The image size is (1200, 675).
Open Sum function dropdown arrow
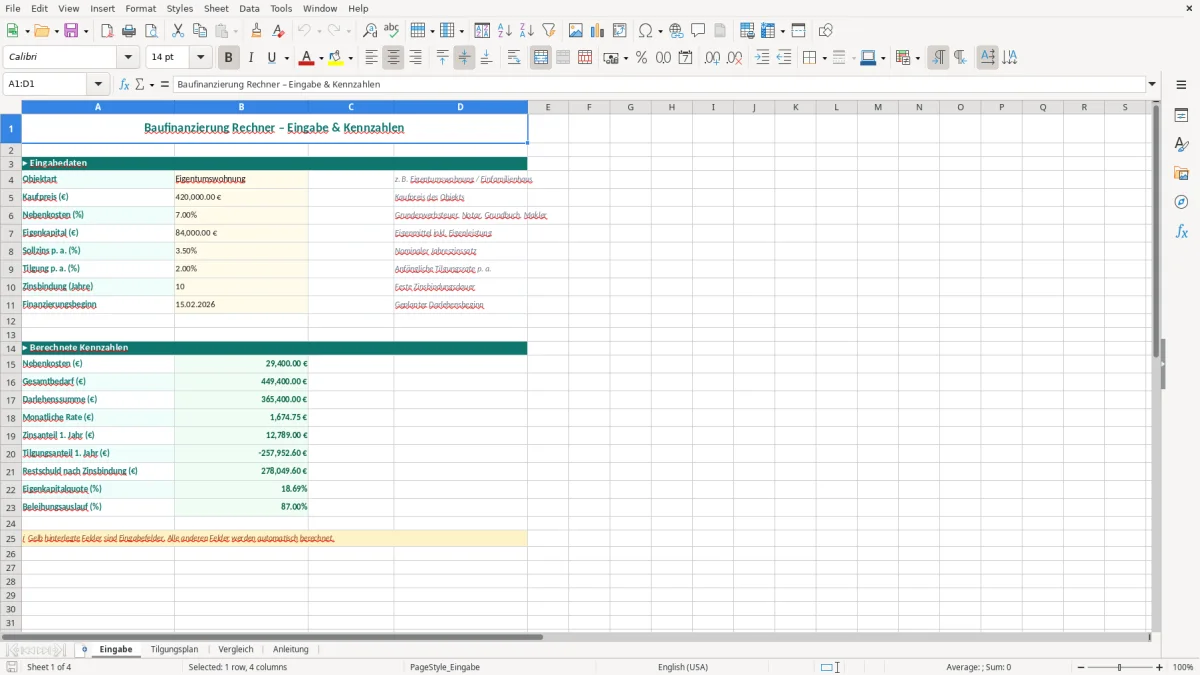pos(152,84)
